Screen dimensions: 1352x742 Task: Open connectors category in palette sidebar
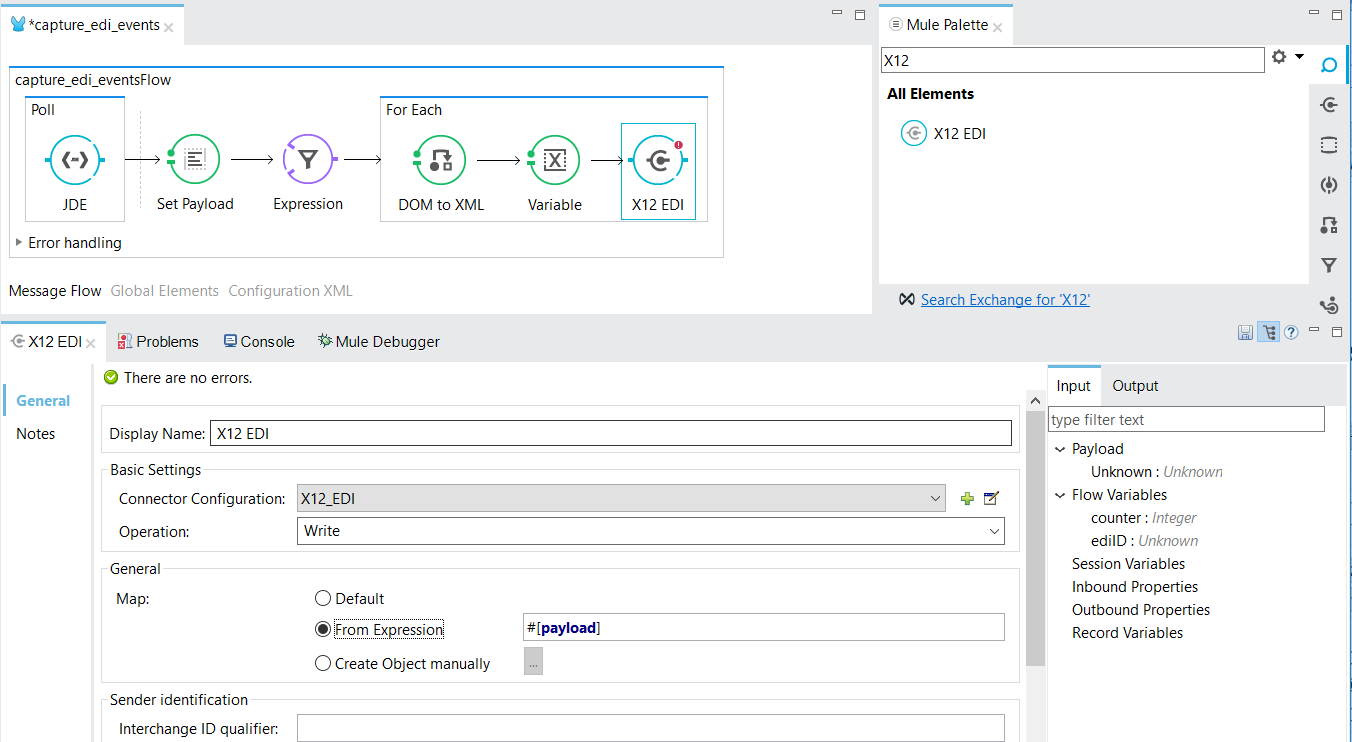click(x=1329, y=105)
